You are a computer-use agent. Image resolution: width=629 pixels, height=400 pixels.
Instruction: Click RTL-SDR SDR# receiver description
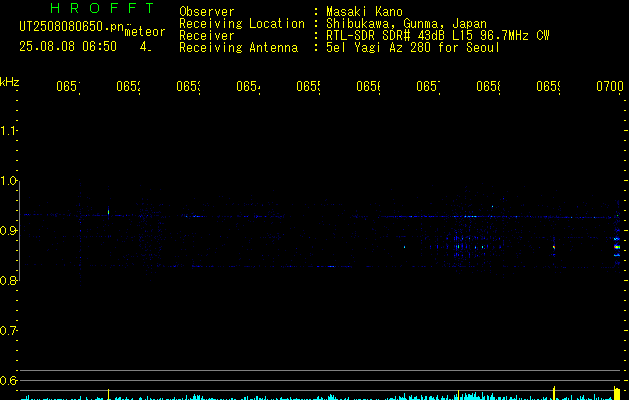pos(438,36)
